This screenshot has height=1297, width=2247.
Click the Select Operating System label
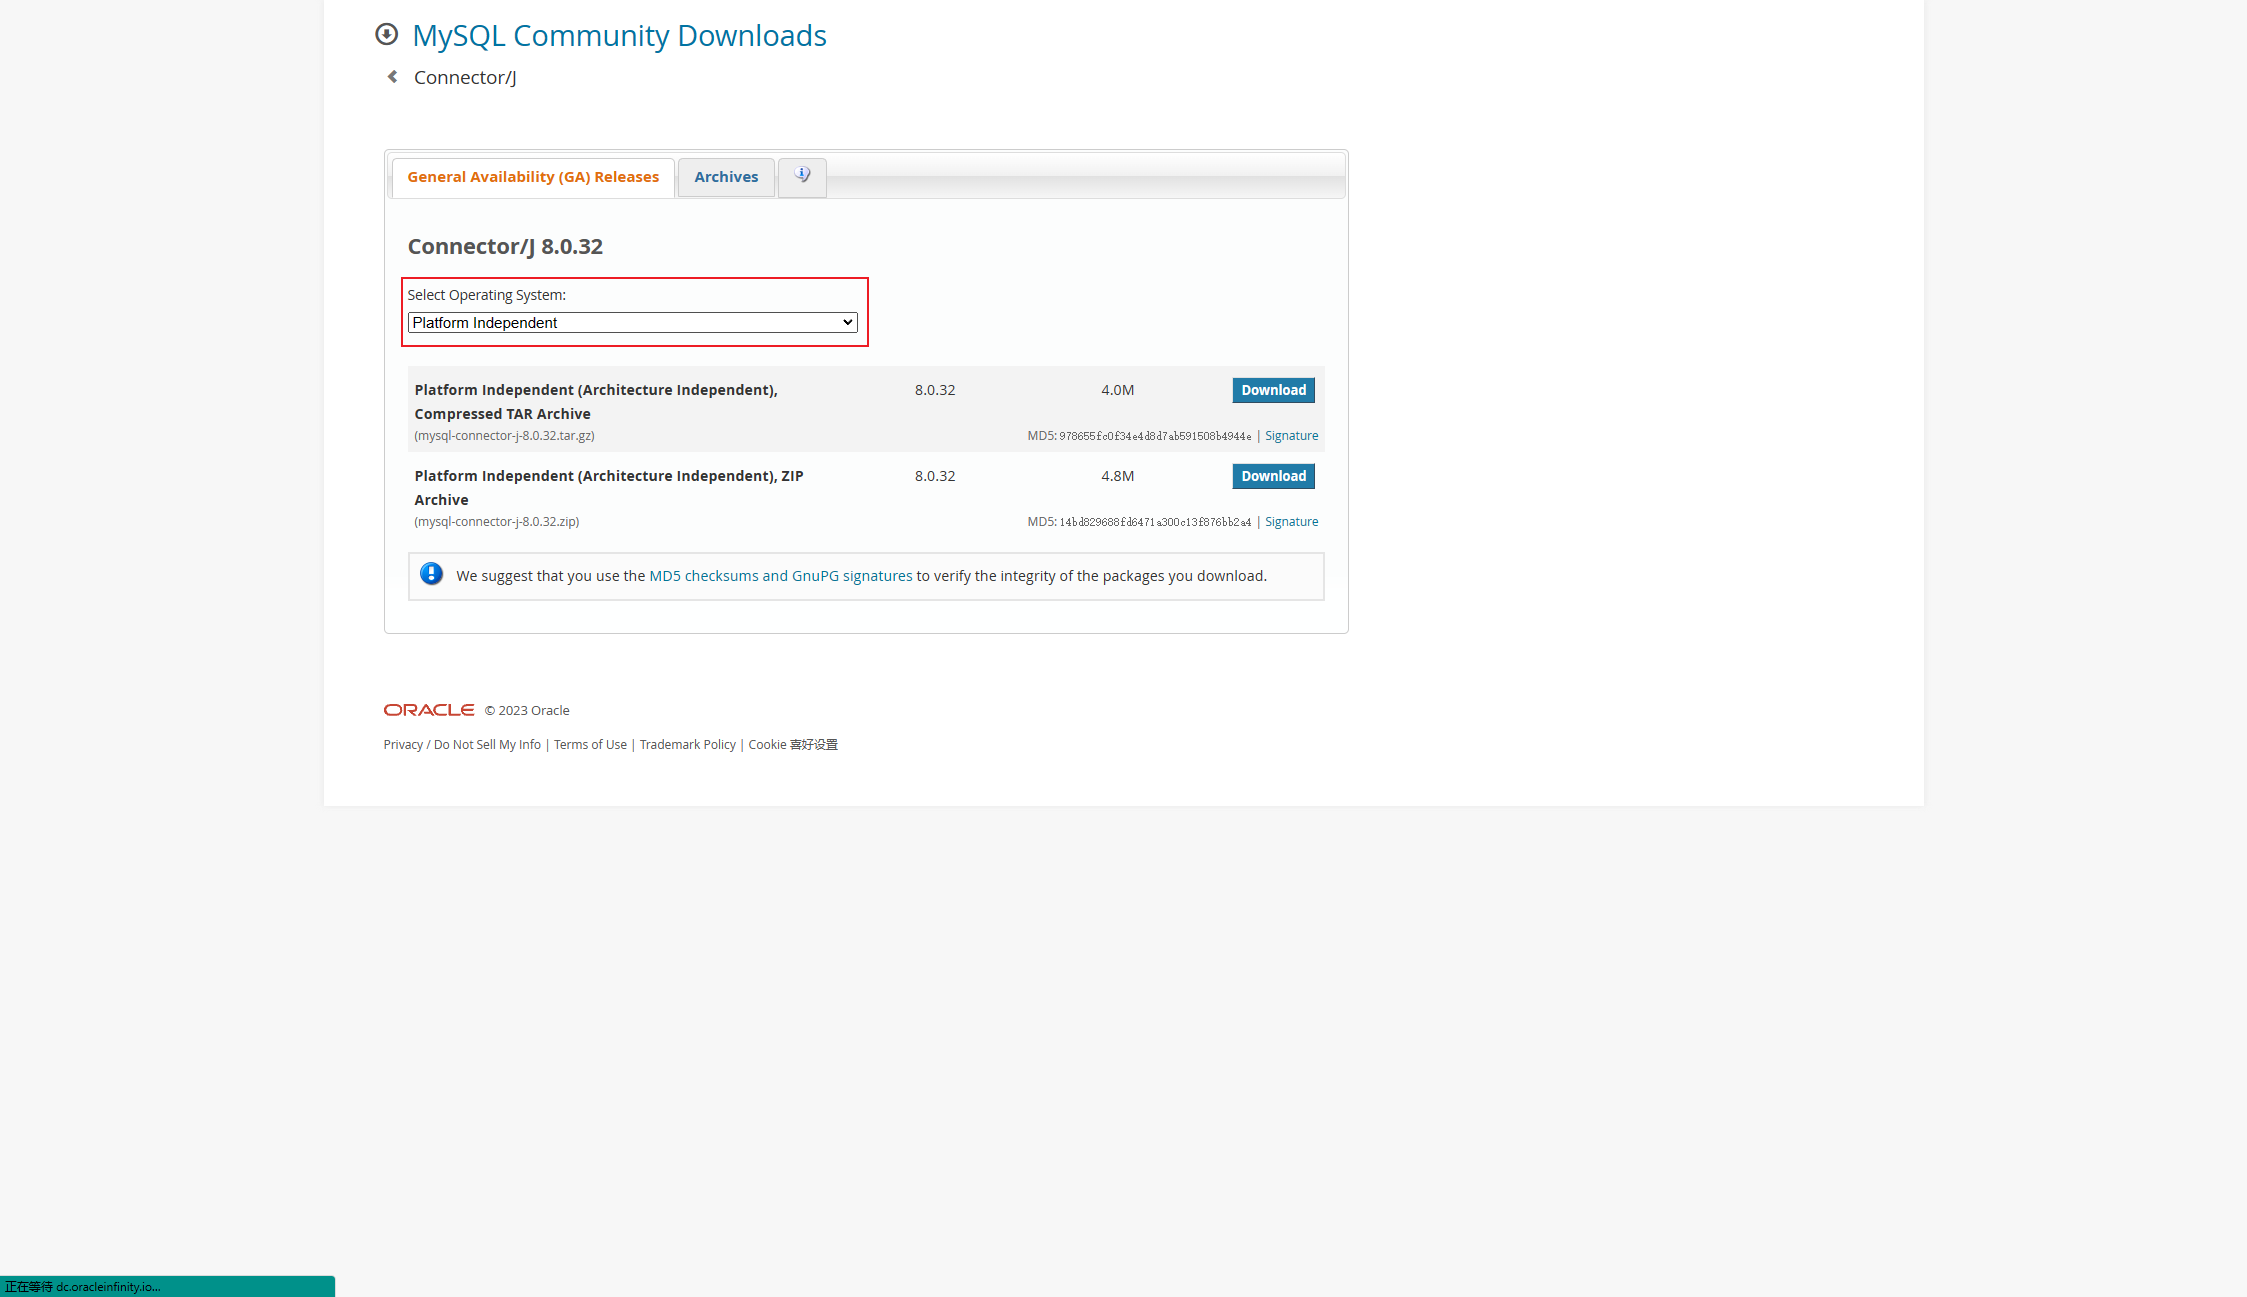(x=486, y=295)
